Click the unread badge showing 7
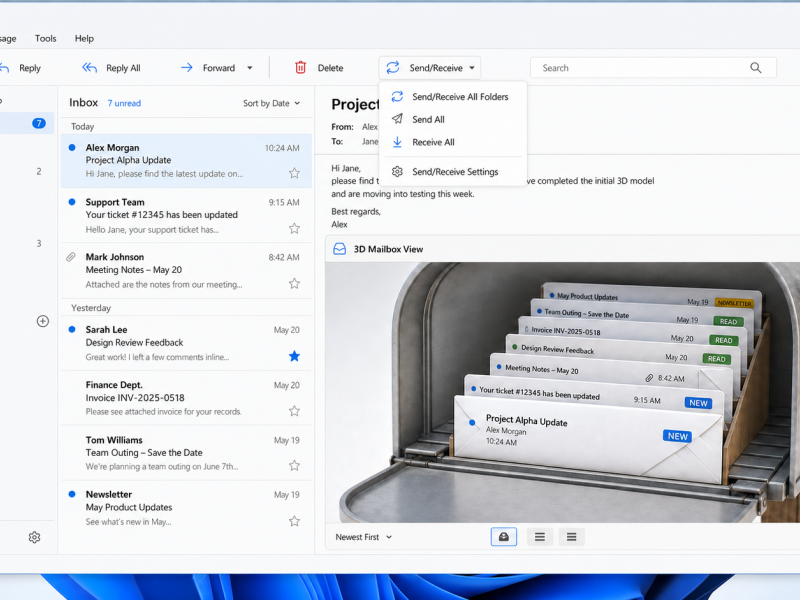 pos(39,123)
